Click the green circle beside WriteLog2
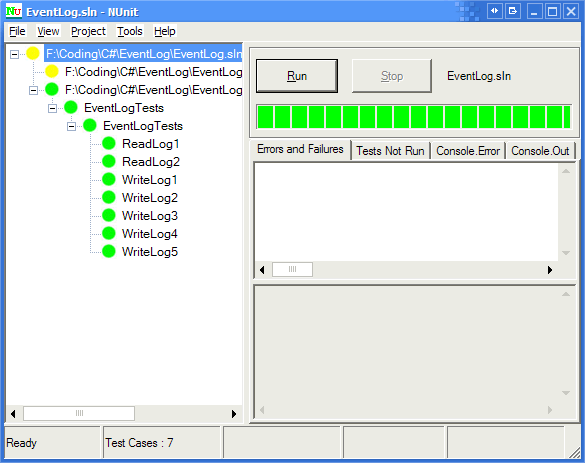Viewport: 585px width, 463px height. point(109,197)
